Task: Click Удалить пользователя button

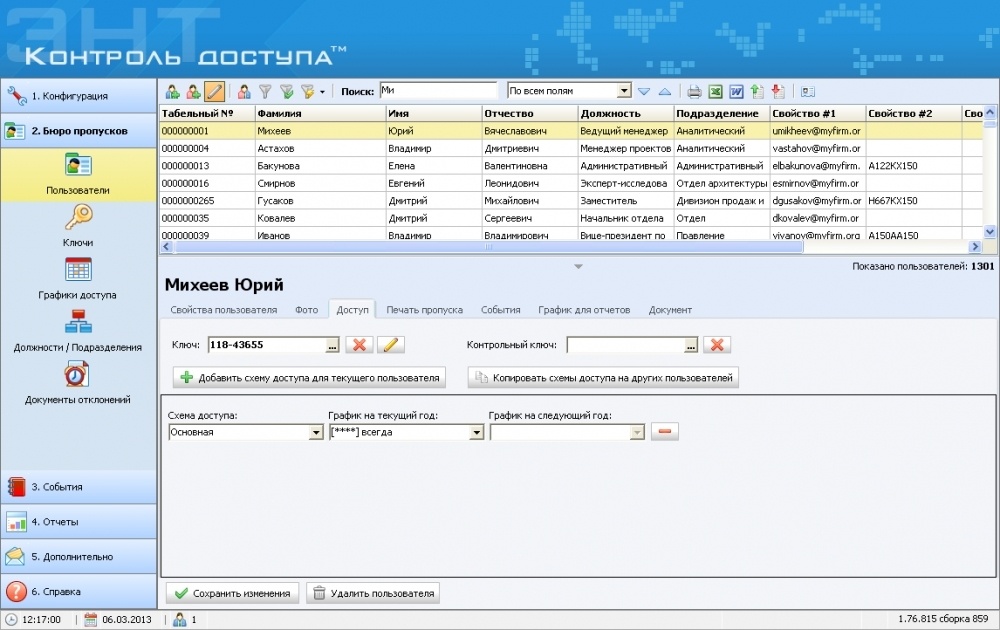Action: tap(372, 593)
